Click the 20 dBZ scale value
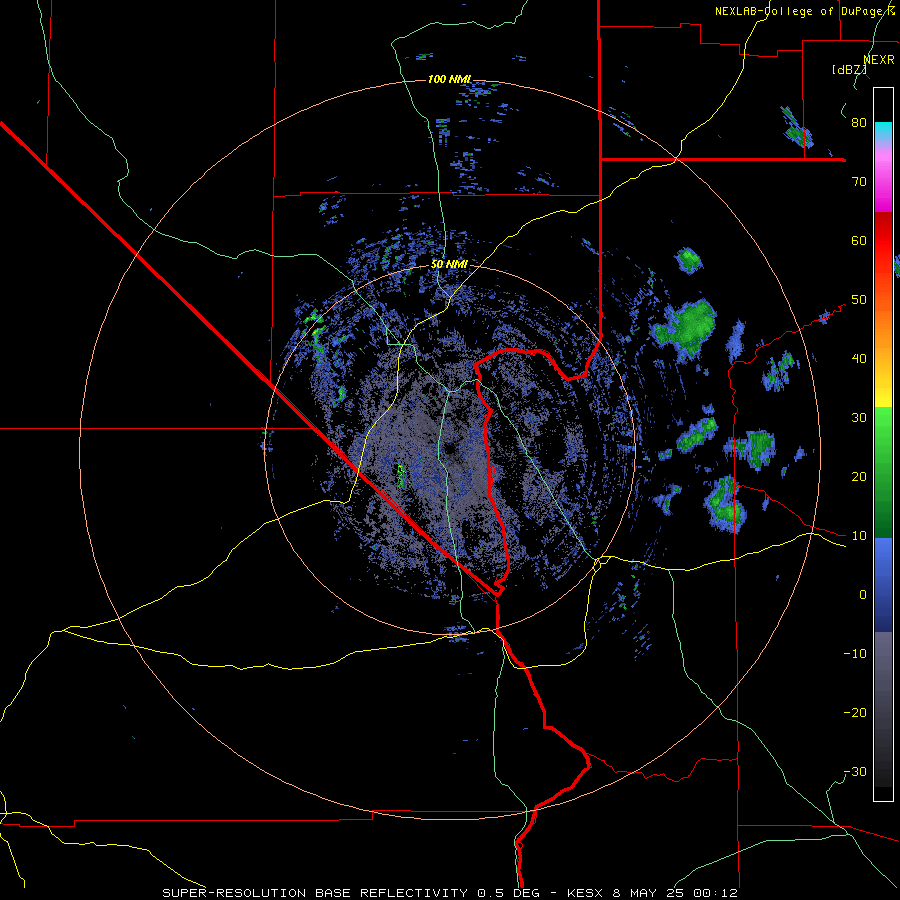Viewport: 900px width, 900px height. coord(859,477)
